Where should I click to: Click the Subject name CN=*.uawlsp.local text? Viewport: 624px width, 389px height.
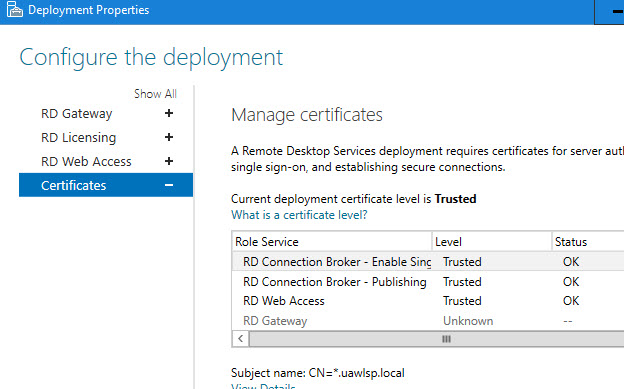click(318, 373)
